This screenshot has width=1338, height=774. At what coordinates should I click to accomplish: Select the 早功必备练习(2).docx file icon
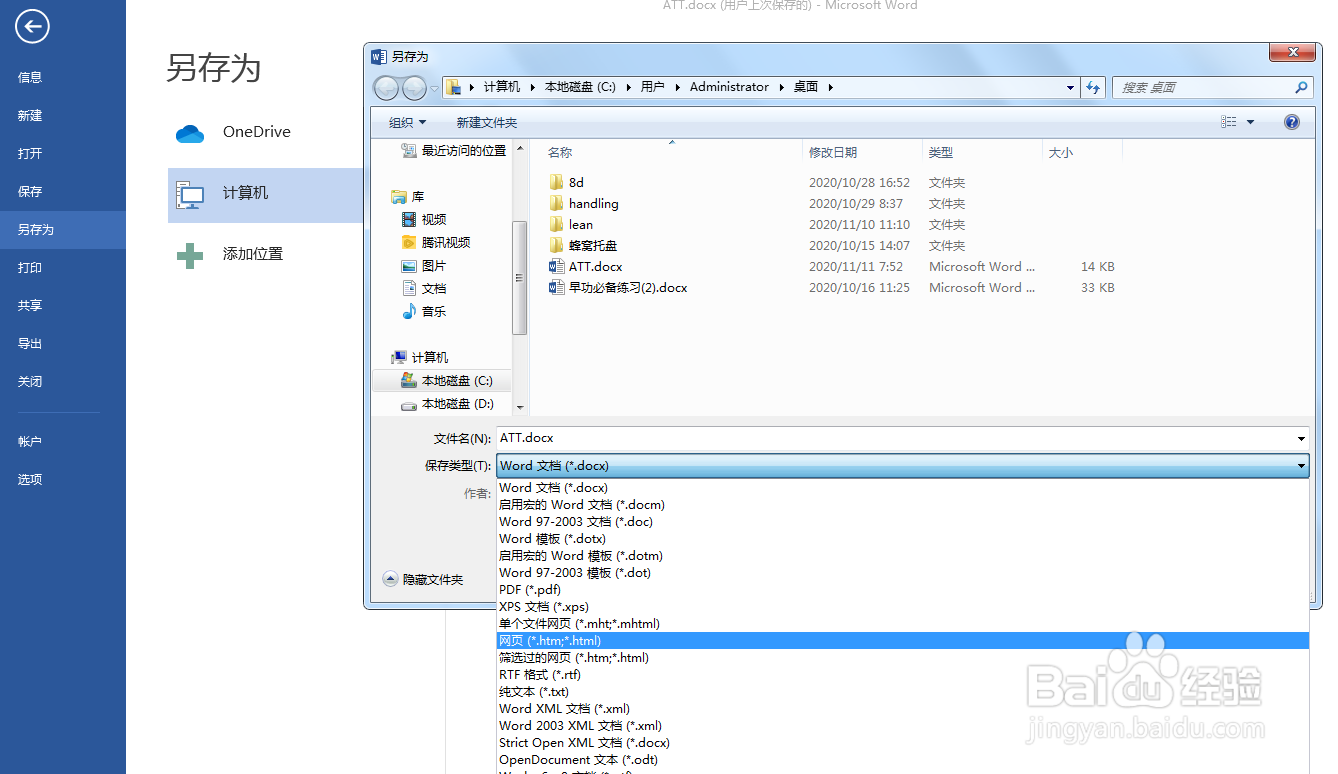pyautogui.click(x=557, y=288)
